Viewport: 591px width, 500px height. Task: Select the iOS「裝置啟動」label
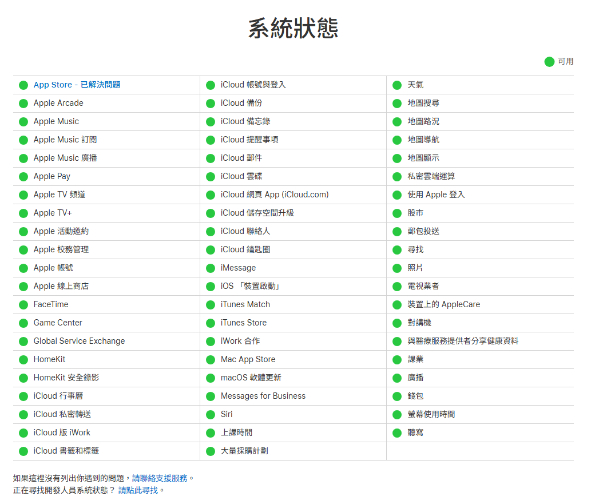pos(250,286)
